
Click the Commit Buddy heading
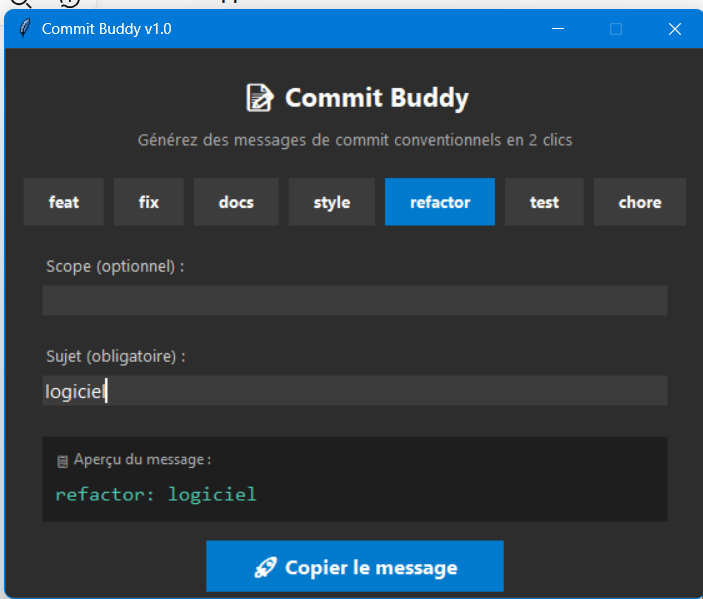pyautogui.click(x=377, y=98)
